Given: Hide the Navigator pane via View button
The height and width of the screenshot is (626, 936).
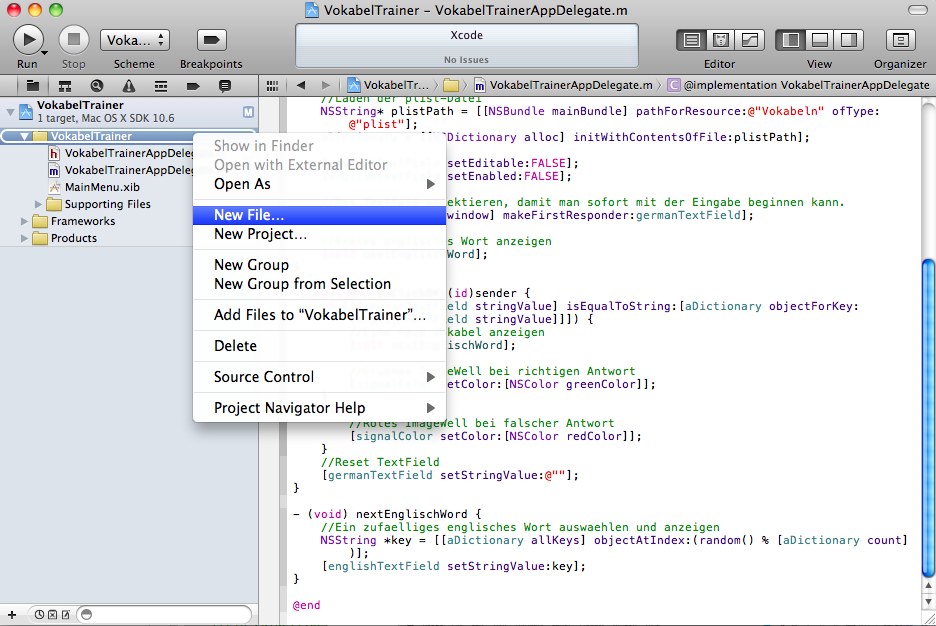Looking at the screenshot, I should (x=791, y=40).
